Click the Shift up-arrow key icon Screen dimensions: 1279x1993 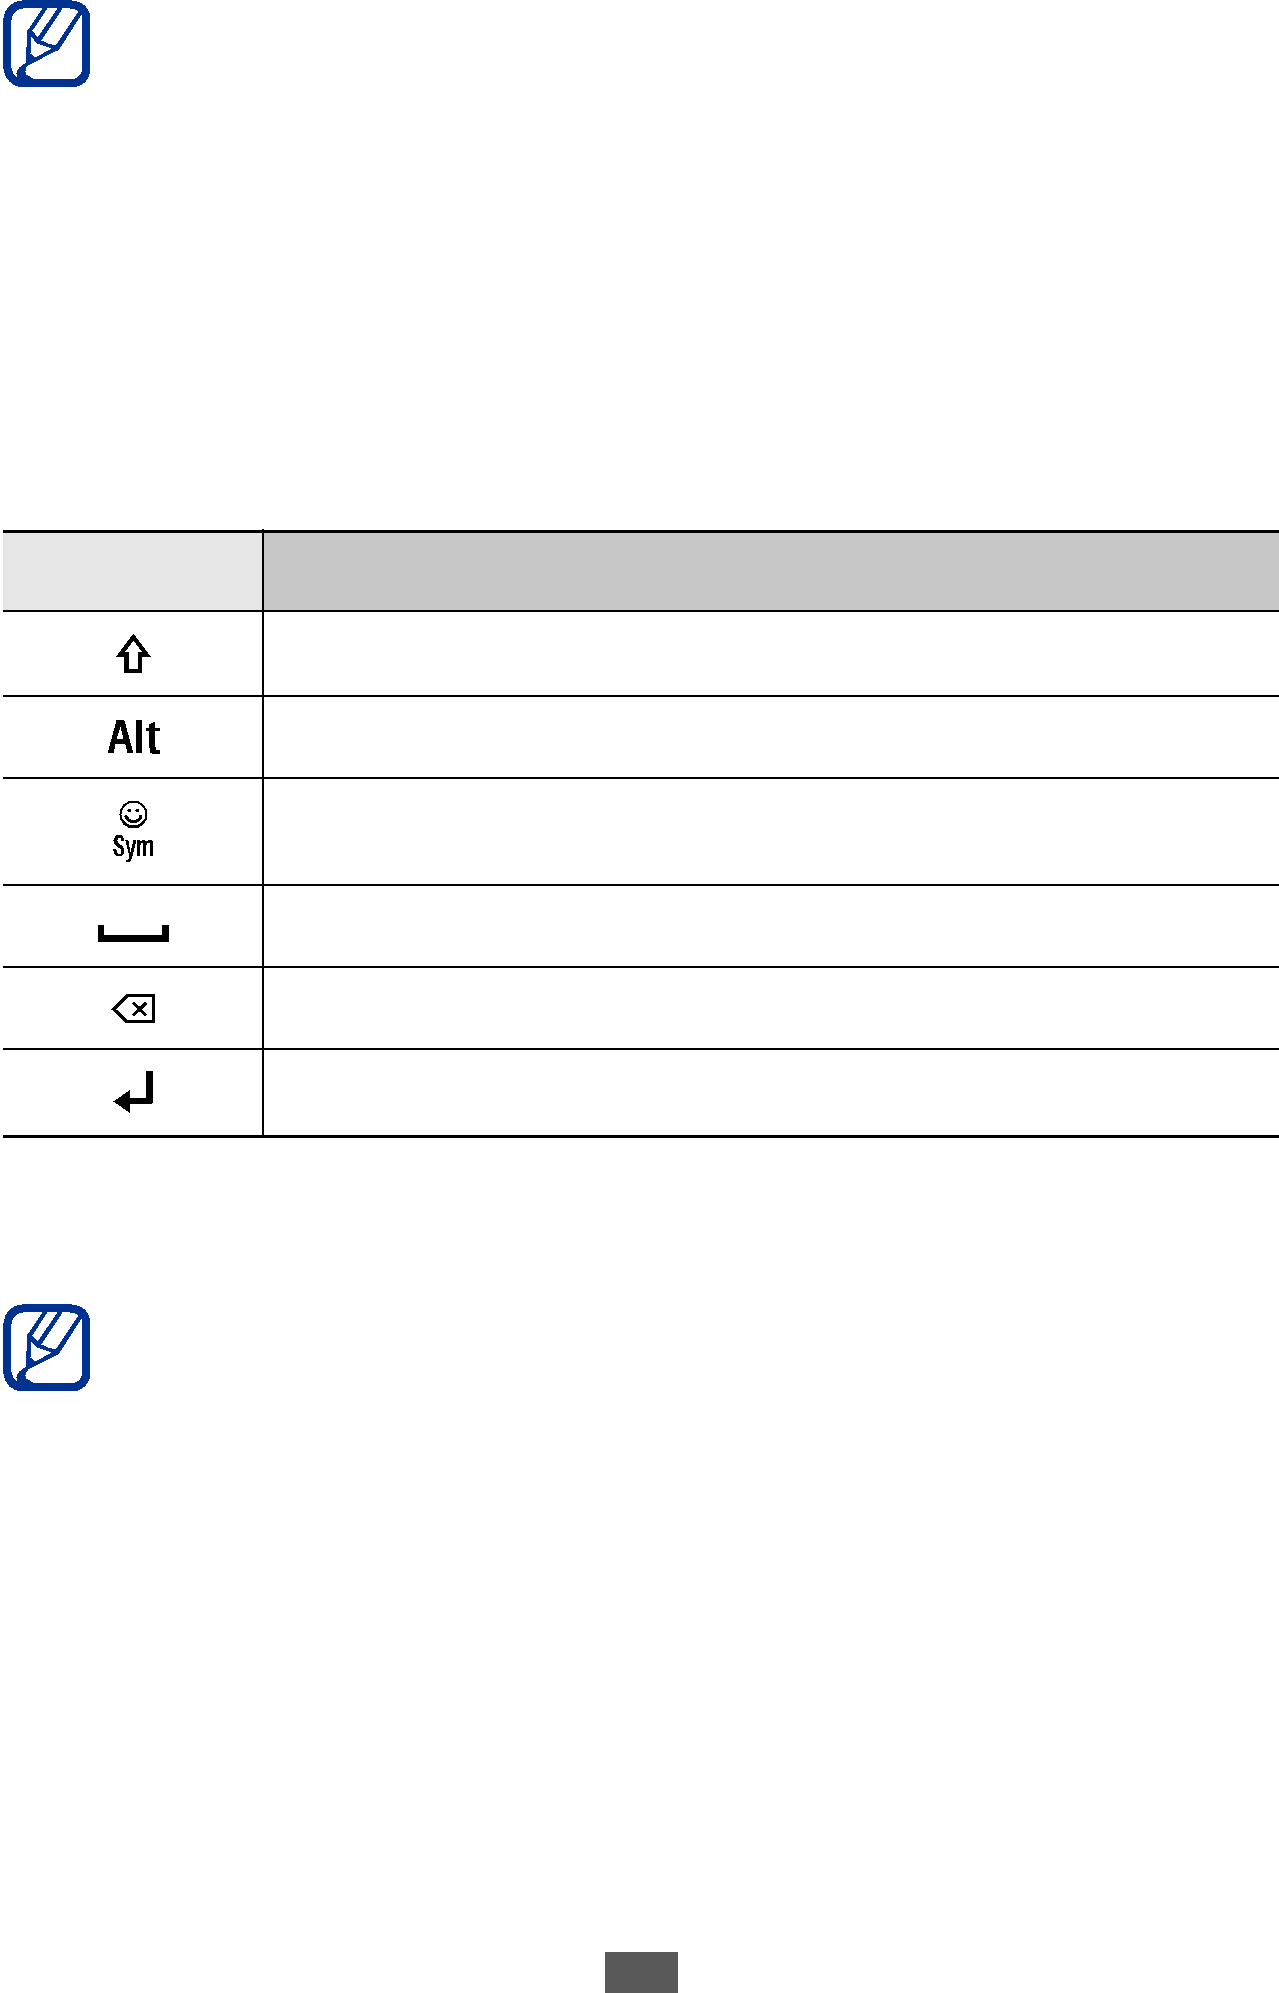133,654
